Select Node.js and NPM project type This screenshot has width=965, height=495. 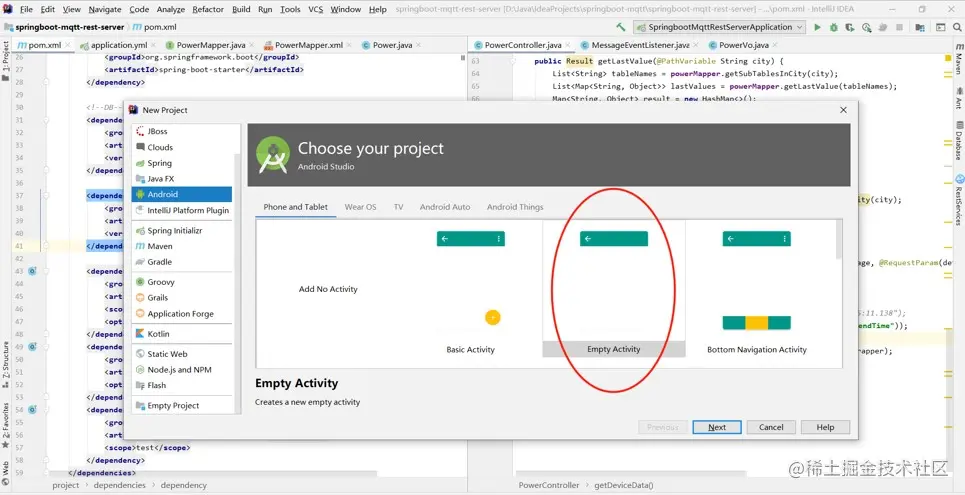[182, 369]
